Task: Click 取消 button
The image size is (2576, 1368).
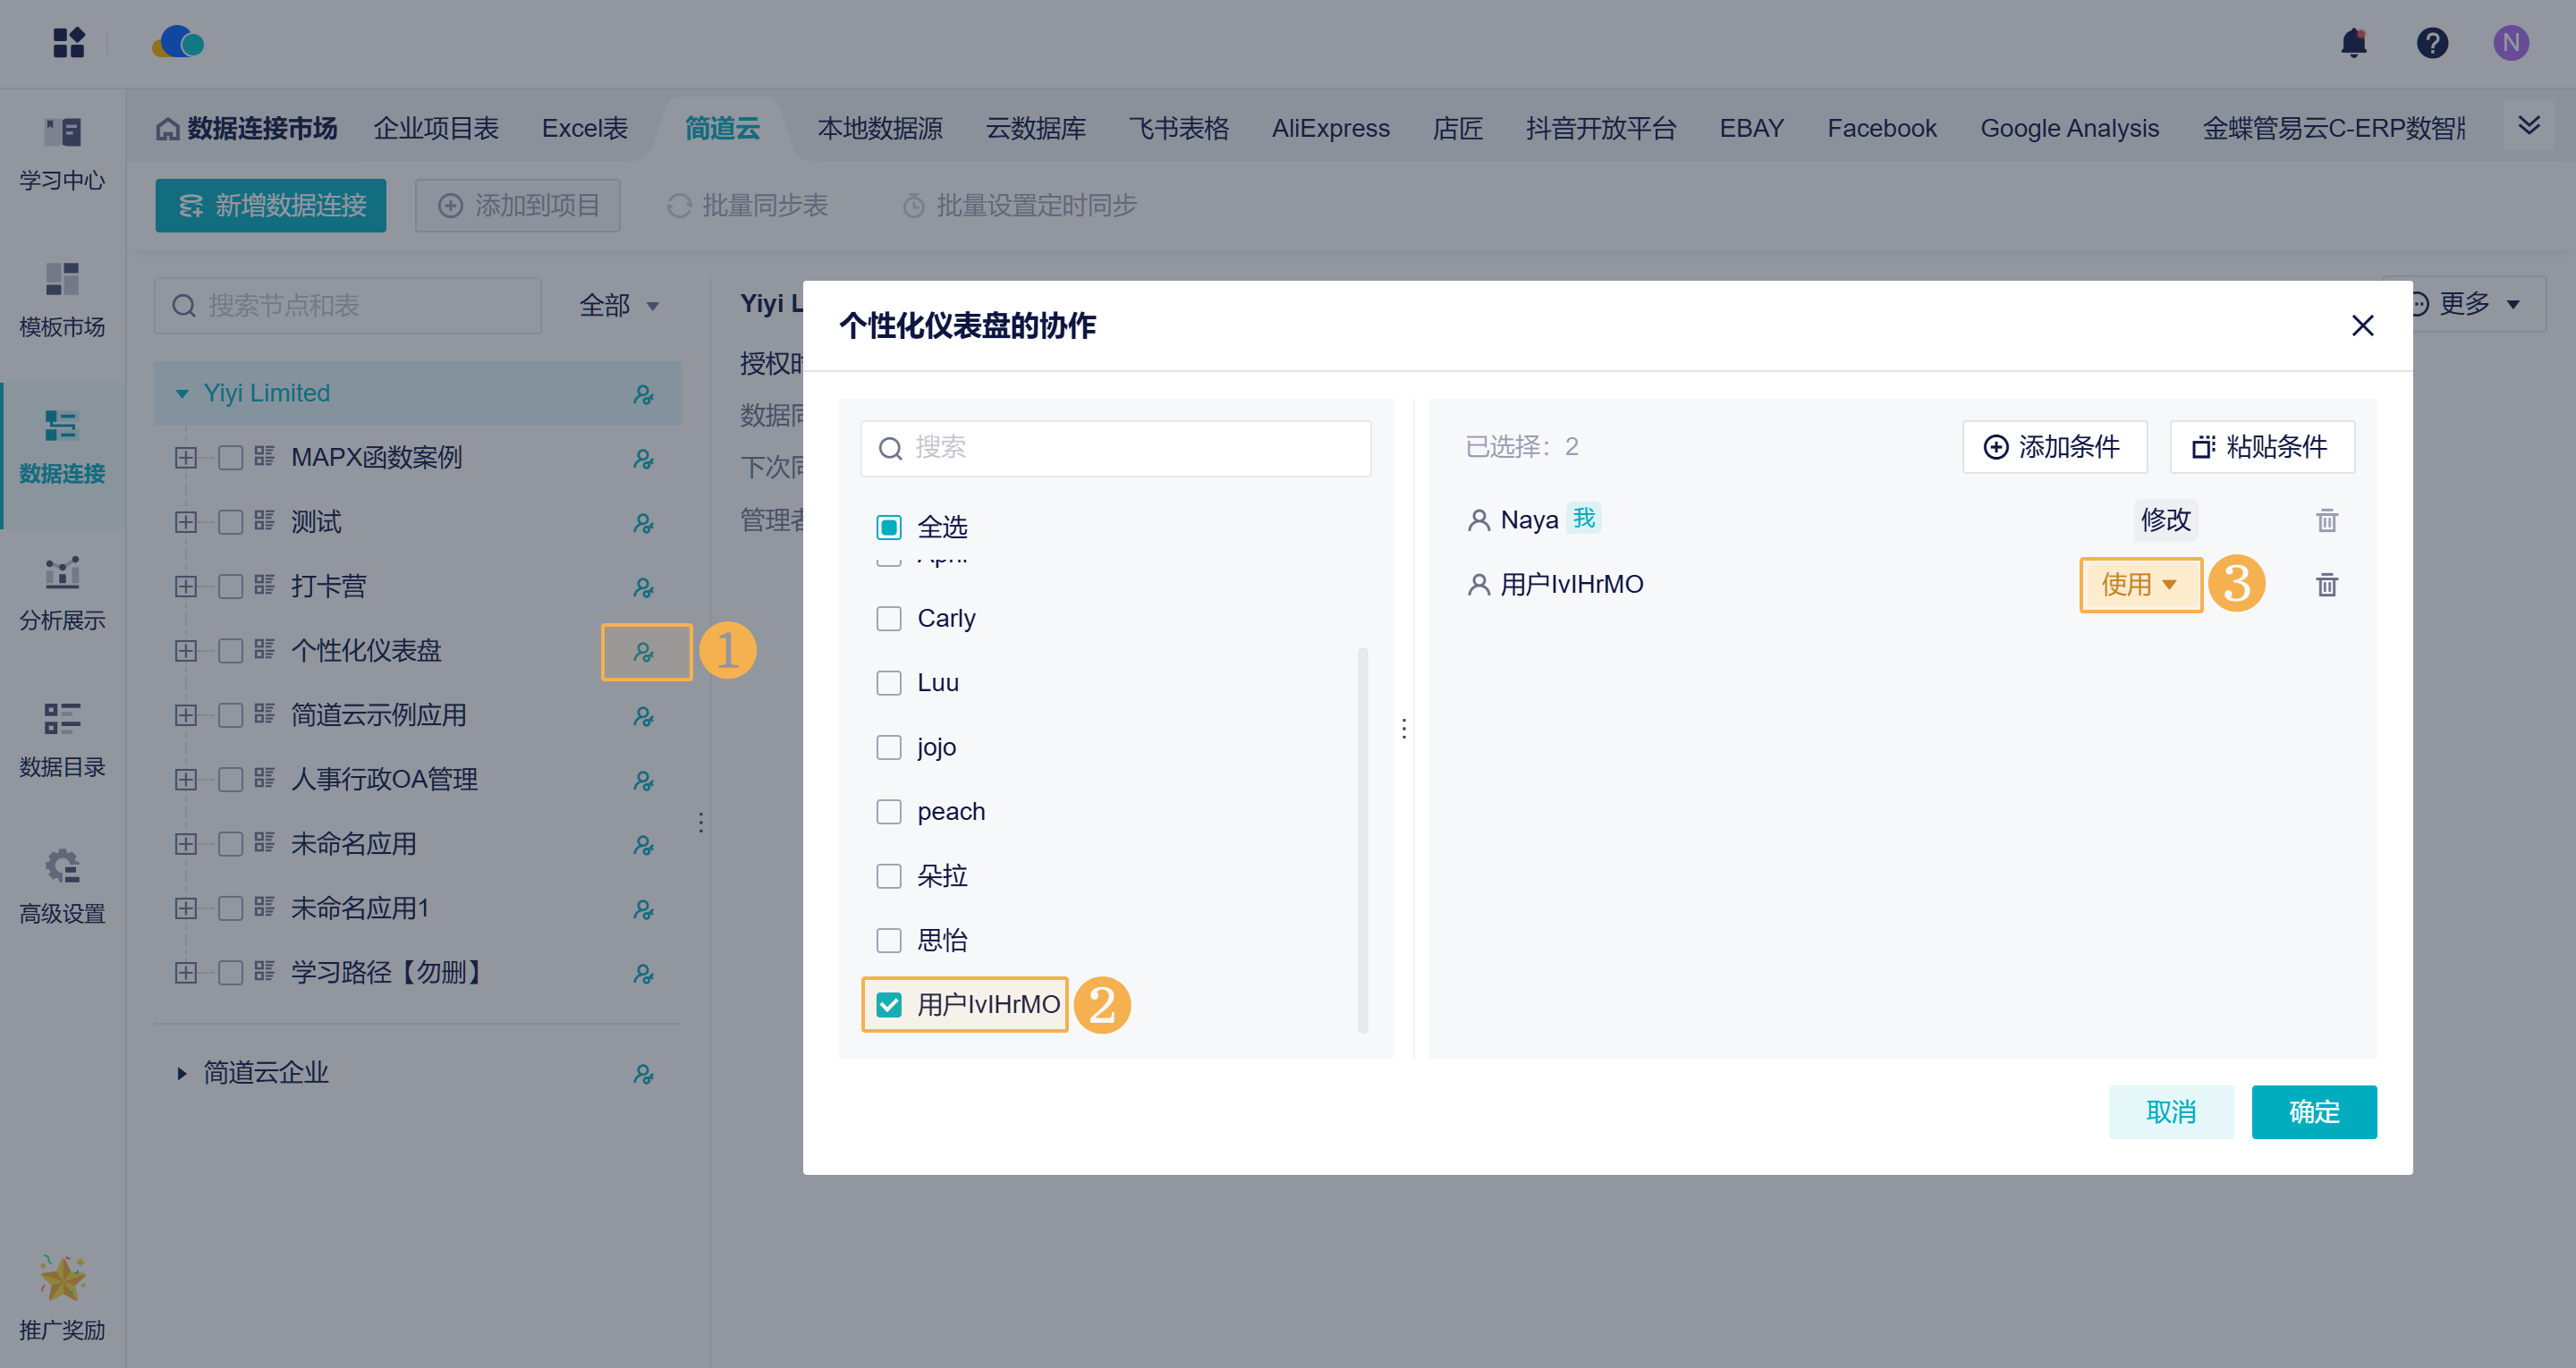Action: (x=2170, y=1112)
